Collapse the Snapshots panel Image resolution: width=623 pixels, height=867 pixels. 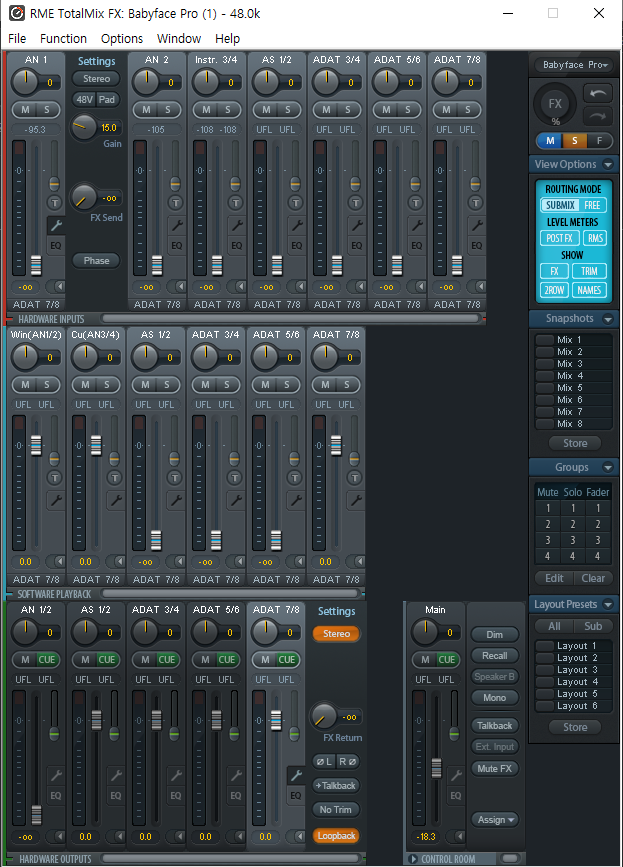(x=608, y=318)
